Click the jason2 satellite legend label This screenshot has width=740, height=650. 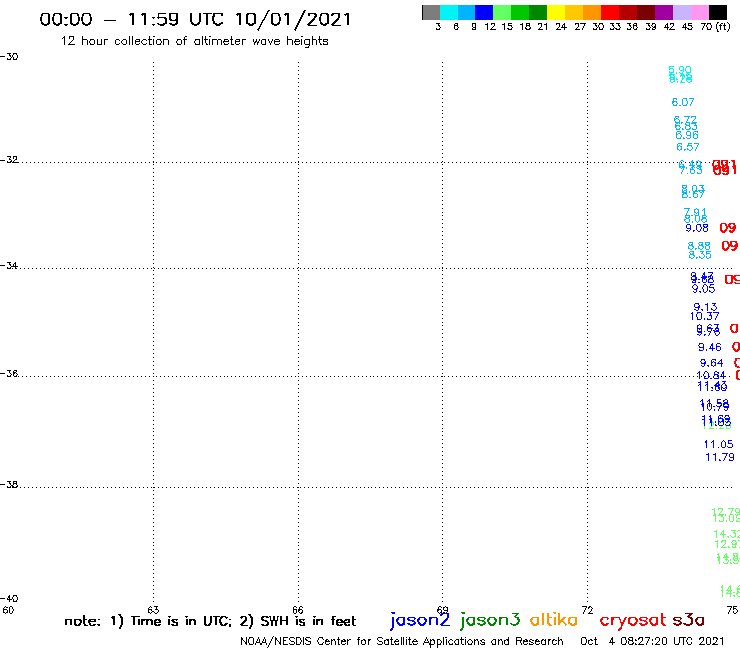pos(420,621)
